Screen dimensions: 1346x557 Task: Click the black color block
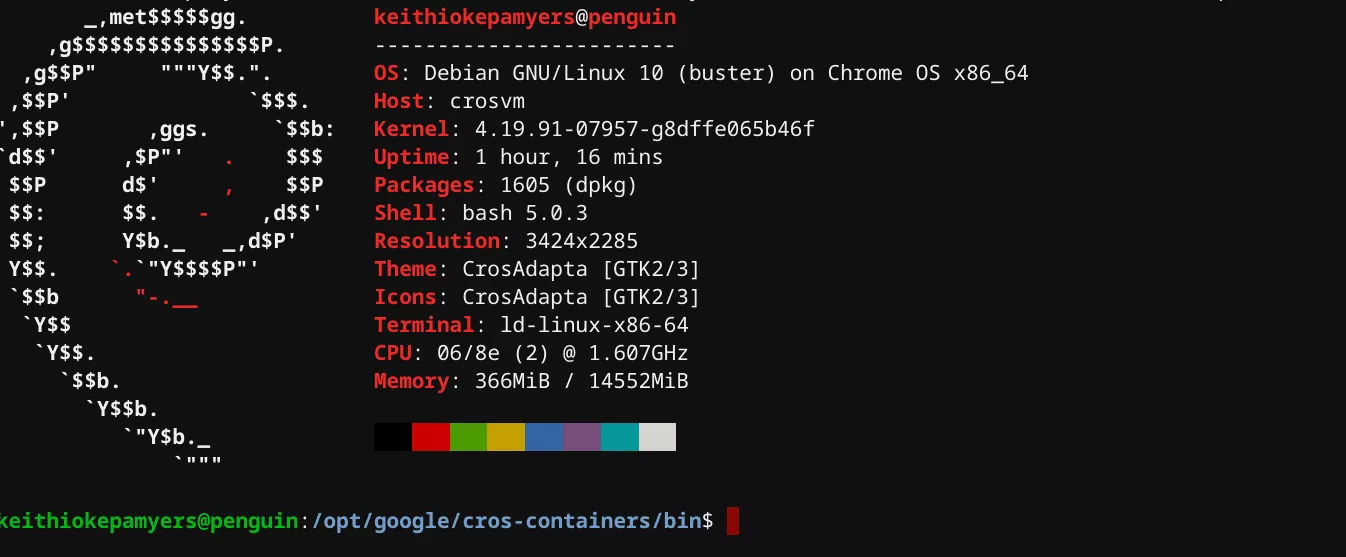(392, 437)
